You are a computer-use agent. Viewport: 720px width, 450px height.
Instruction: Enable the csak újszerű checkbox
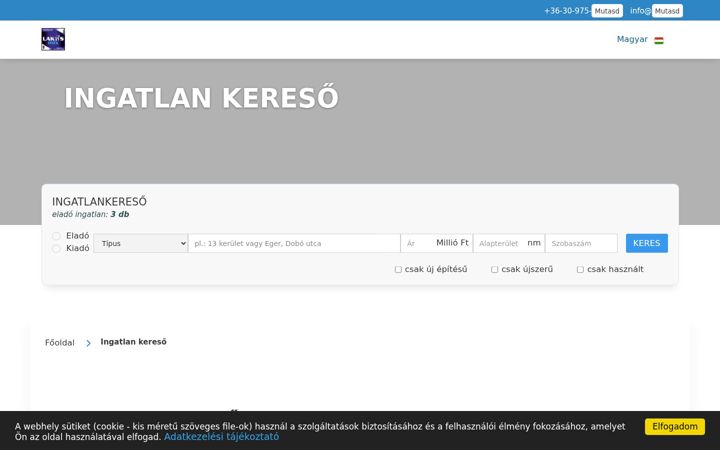pos(495,270)
